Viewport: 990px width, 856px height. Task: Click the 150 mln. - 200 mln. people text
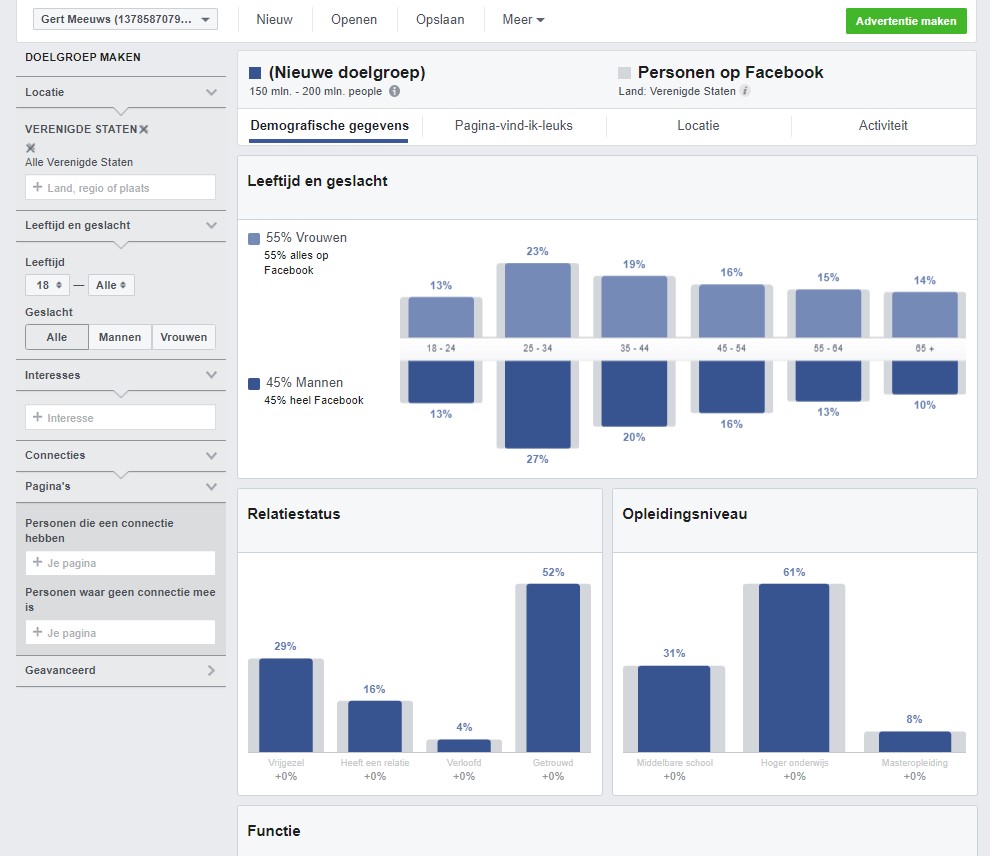[x=316, y=92]
